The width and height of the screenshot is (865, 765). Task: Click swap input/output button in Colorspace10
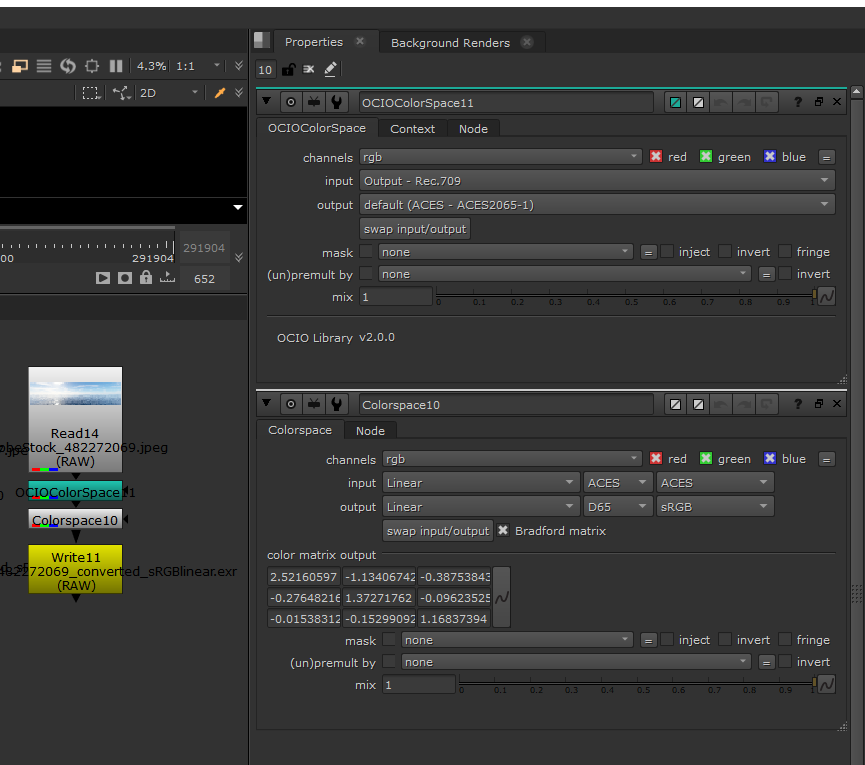pos(438,531)
